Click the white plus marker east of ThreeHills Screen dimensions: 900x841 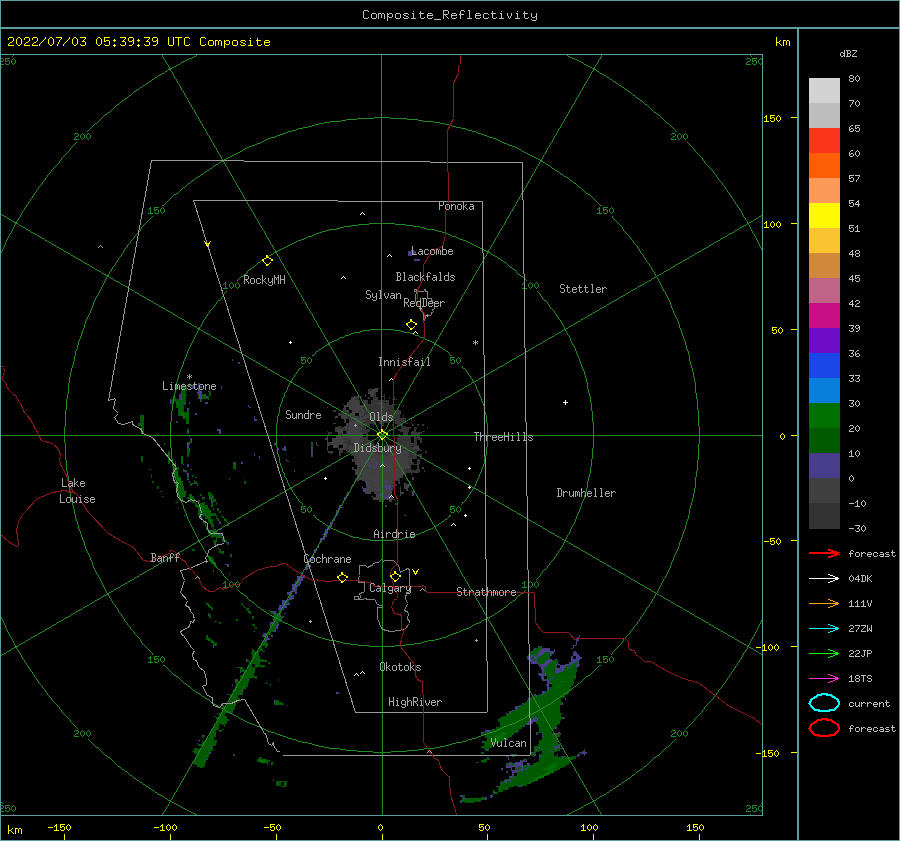(x=565, y=402)
